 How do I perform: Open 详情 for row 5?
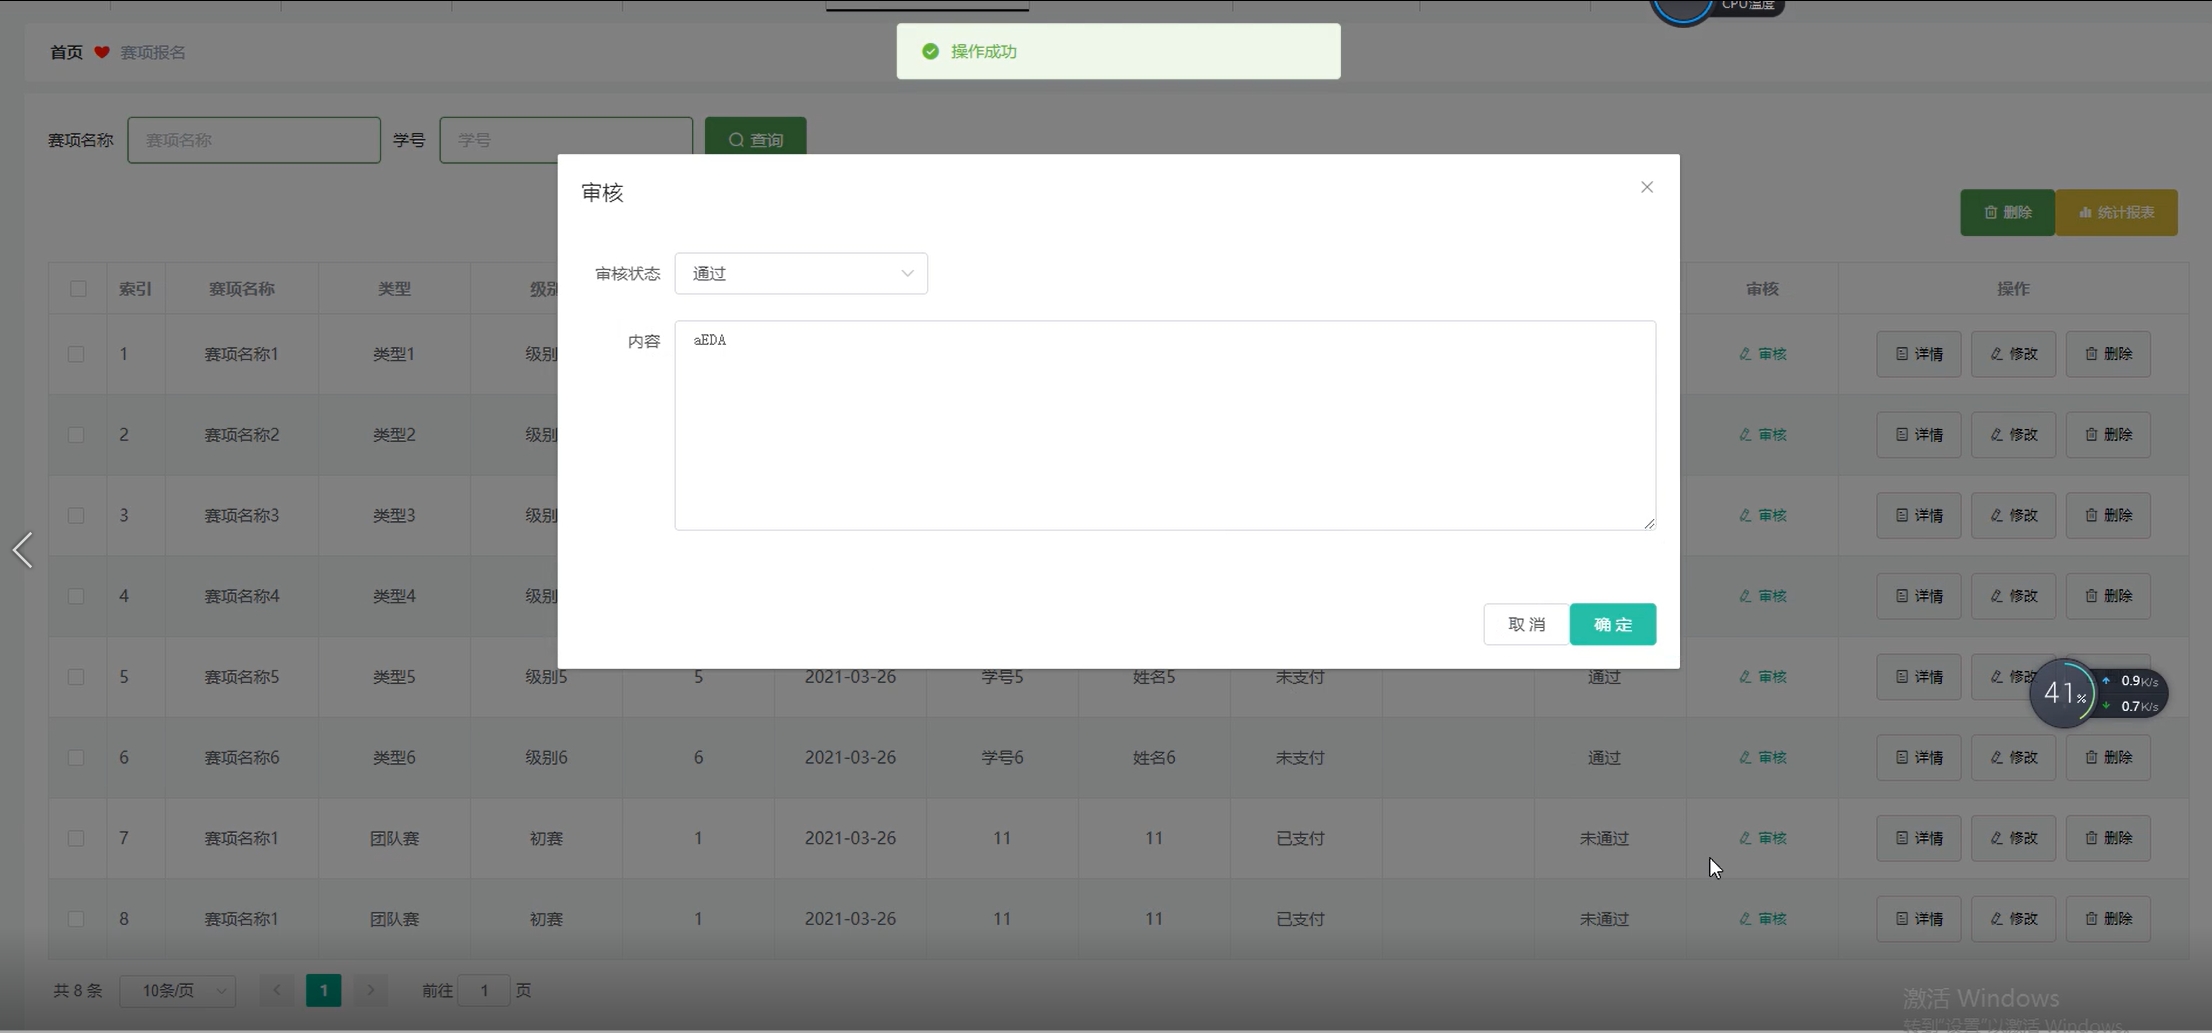[1918, 677]
